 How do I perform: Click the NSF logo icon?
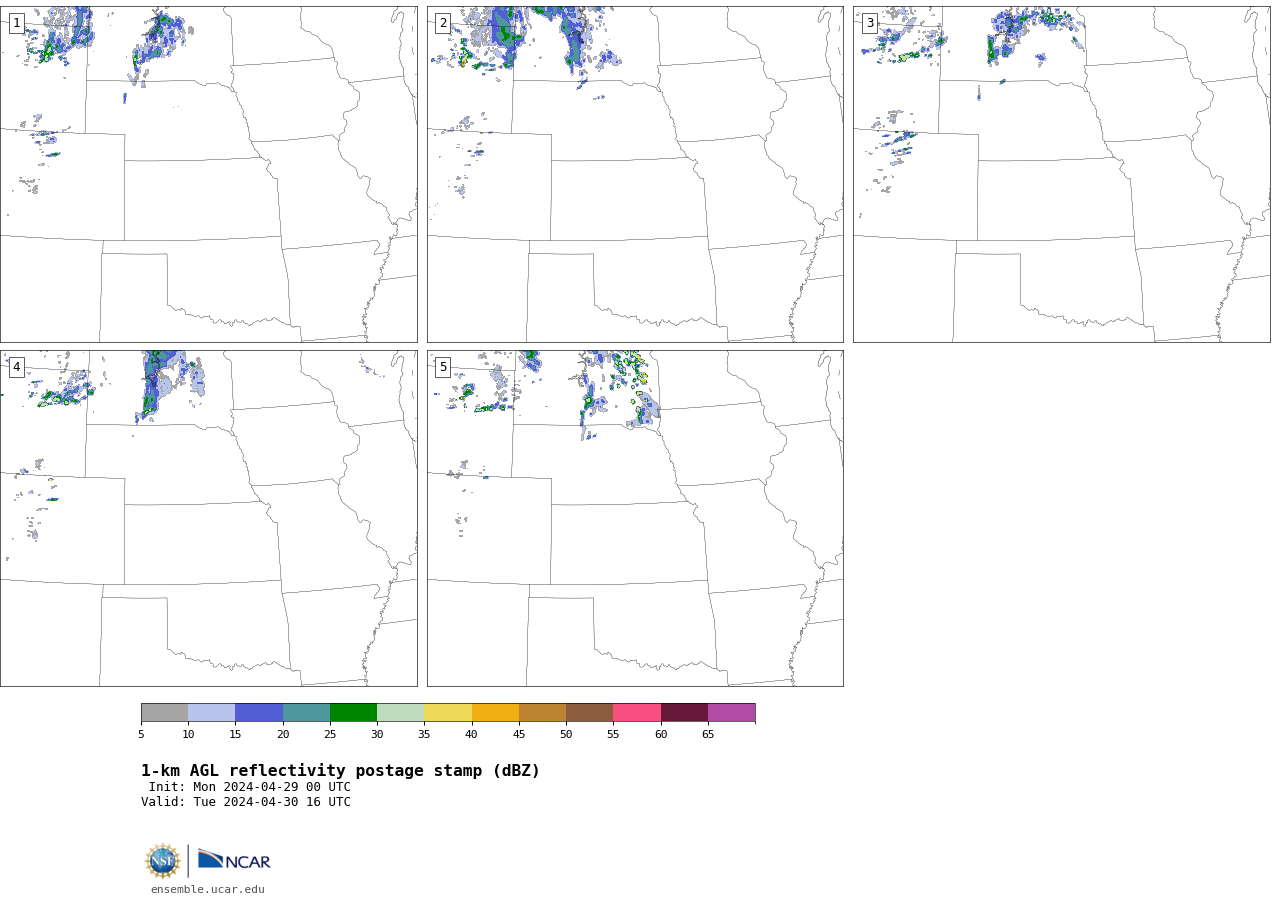click(163, 861)
